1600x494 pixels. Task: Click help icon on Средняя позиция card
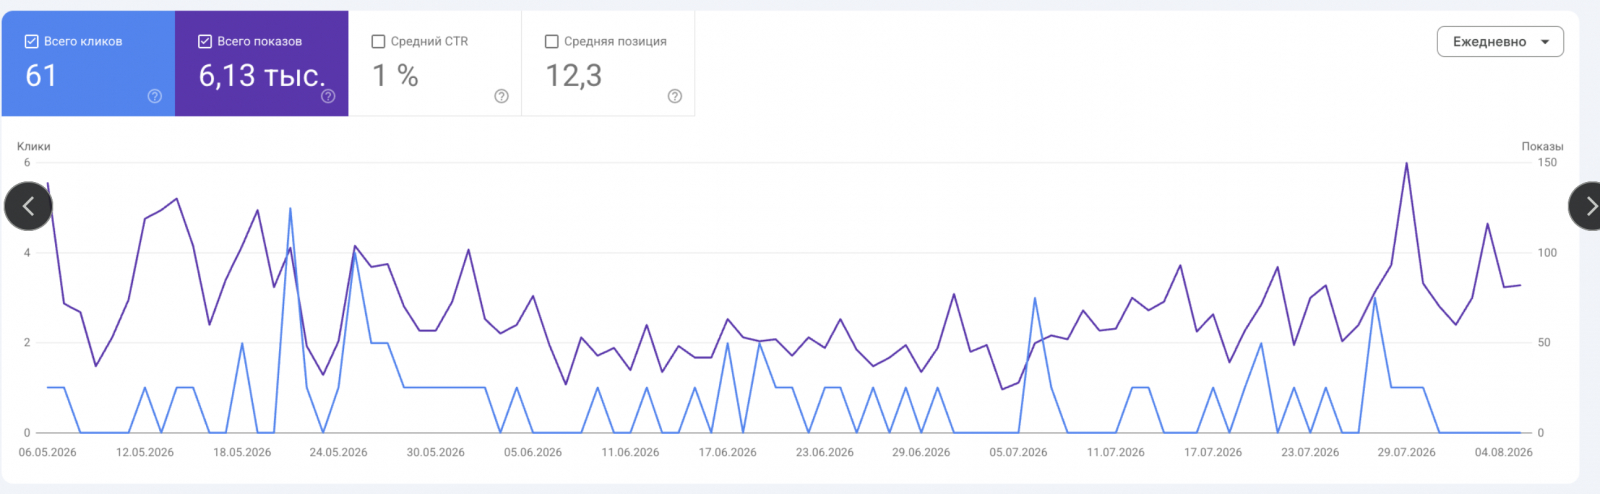point(675,96)
